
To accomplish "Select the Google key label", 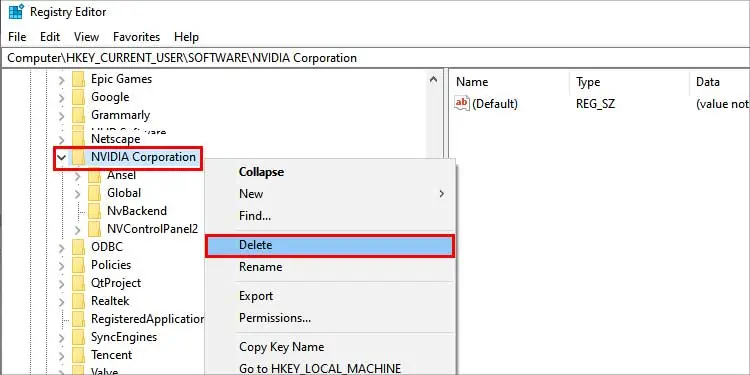I will click(110, 97).
